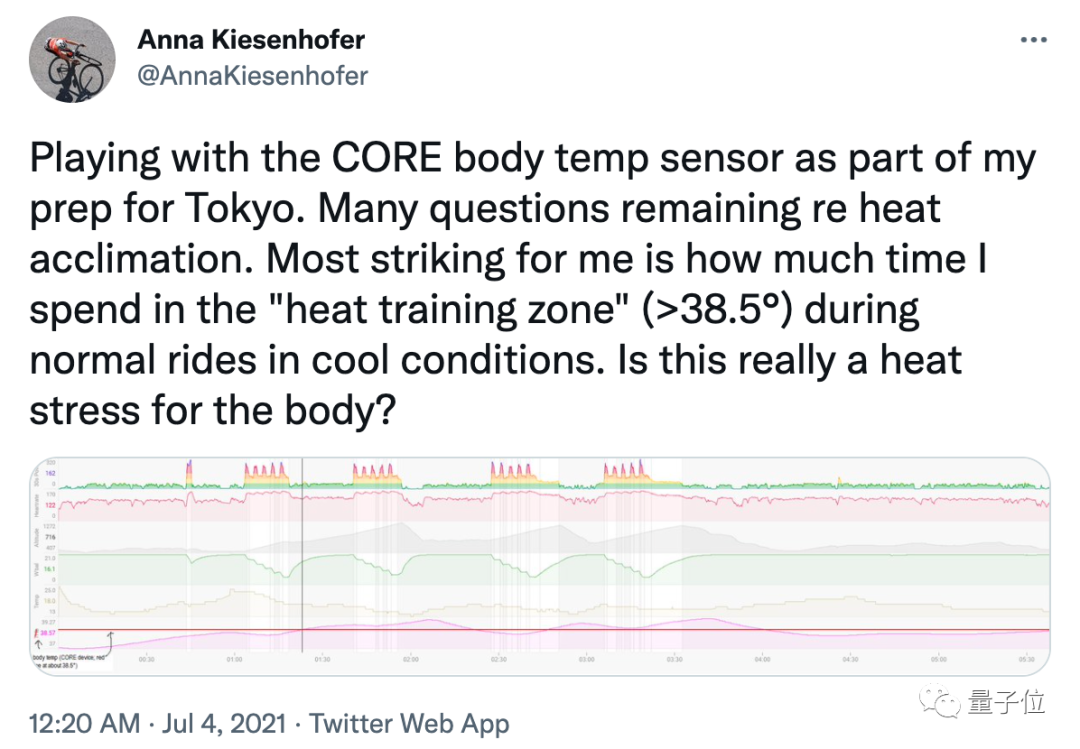Click the 03:00 time label on chart axis
Image resolution: width=1080 pixels, height=749 pixels.
[x=586, y=660]
